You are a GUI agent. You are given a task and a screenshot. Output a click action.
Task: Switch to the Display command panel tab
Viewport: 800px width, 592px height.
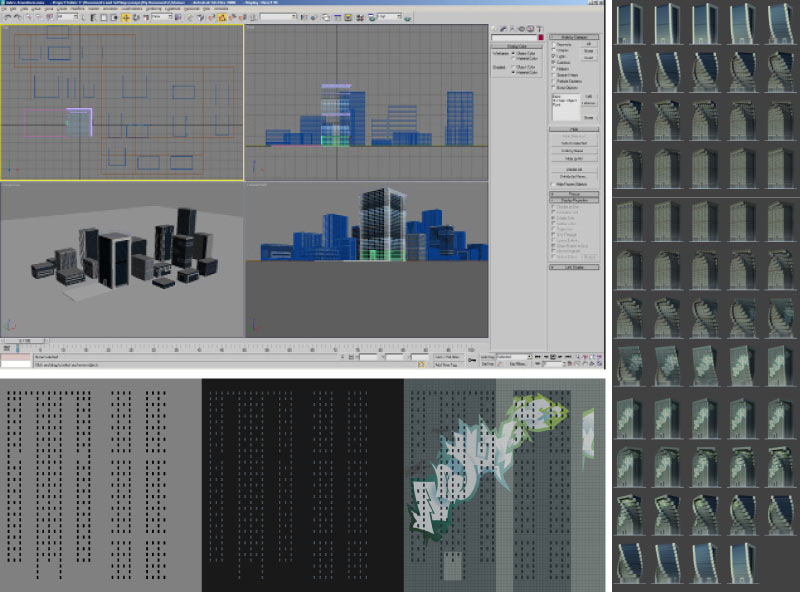click(532, 27)
